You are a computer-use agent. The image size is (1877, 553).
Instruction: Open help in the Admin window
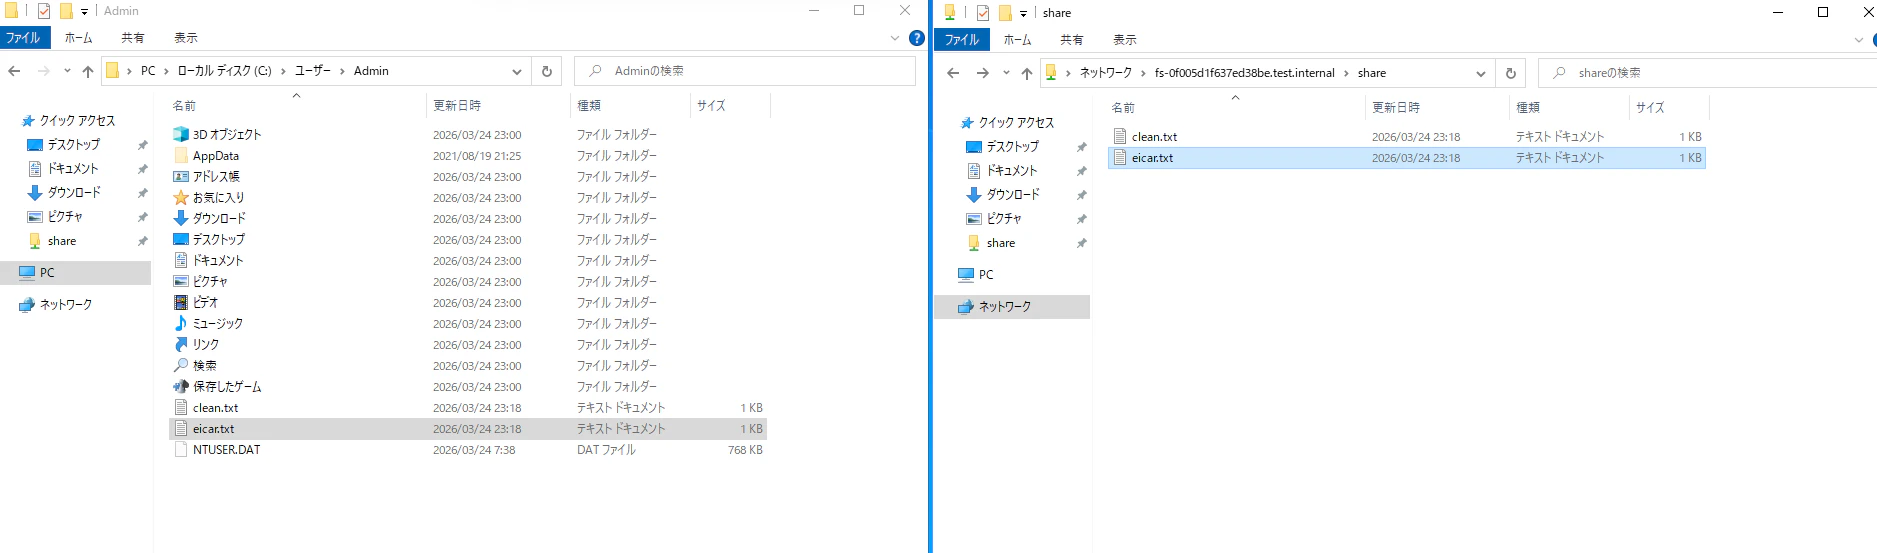[916, 38]
